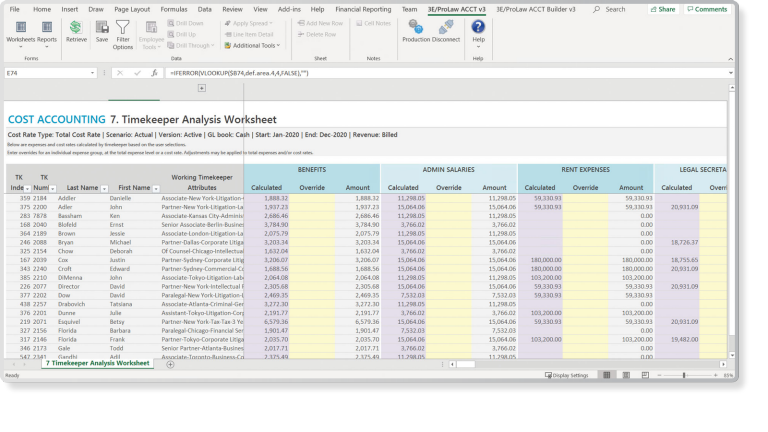
Task: Click the Share button
Action: [x=663, y=9]
